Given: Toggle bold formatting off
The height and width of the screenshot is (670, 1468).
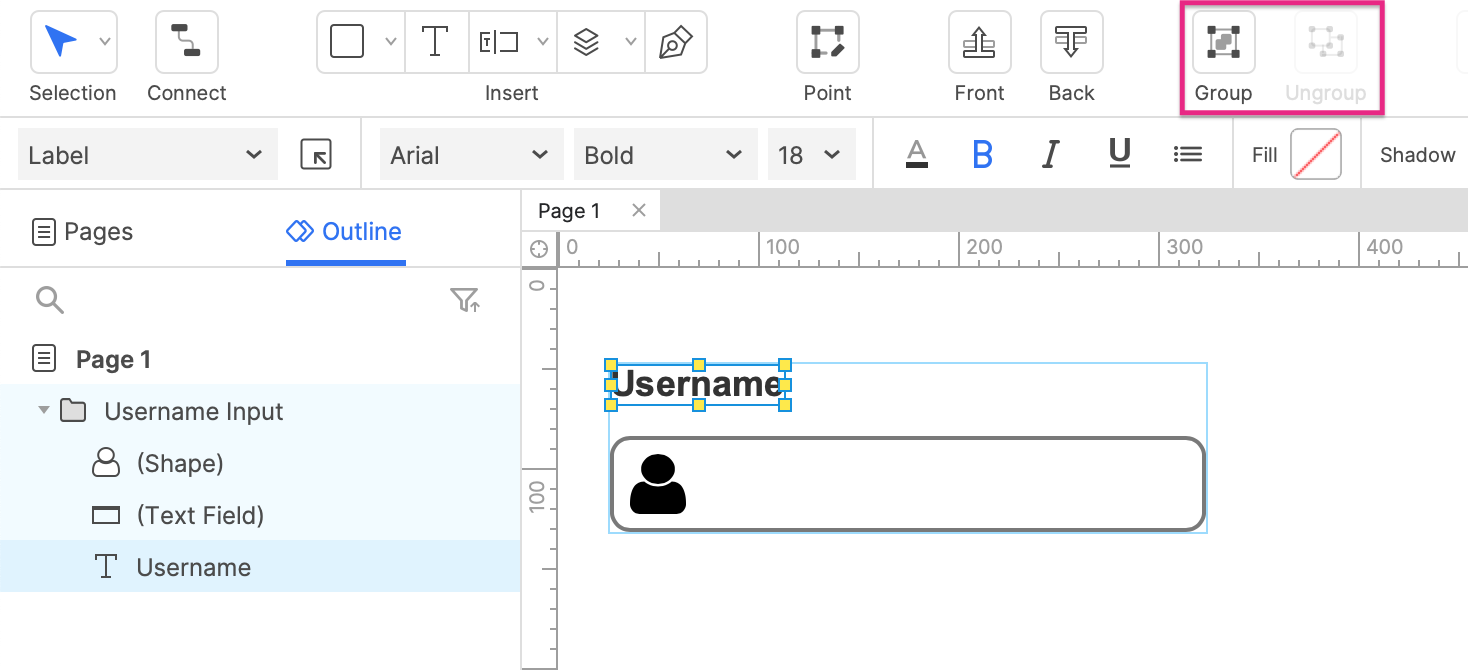Looking at the screenshot, I should pyautogui.click(x=983, y=154).
